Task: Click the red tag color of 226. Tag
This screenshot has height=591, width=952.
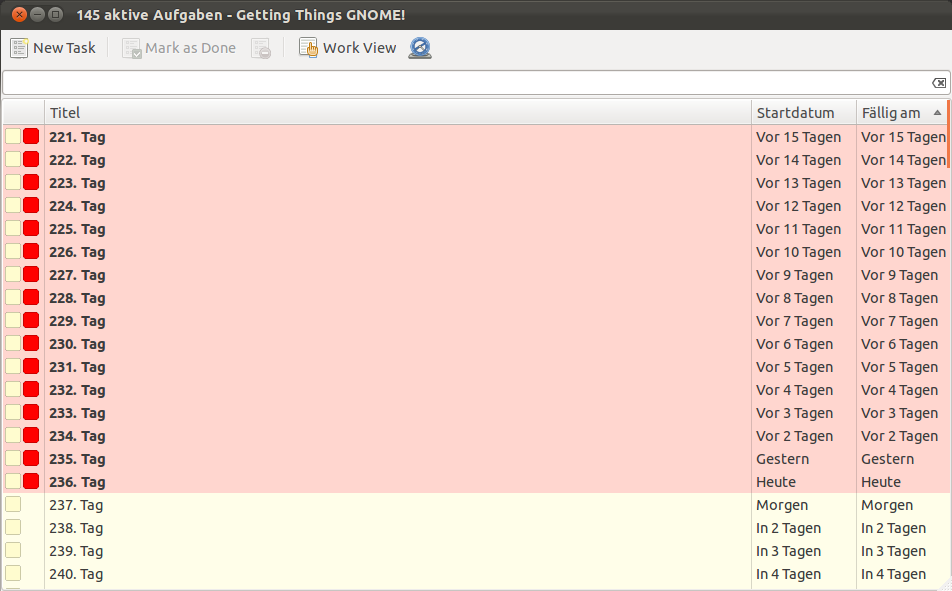Action: (x=31, y=251)
